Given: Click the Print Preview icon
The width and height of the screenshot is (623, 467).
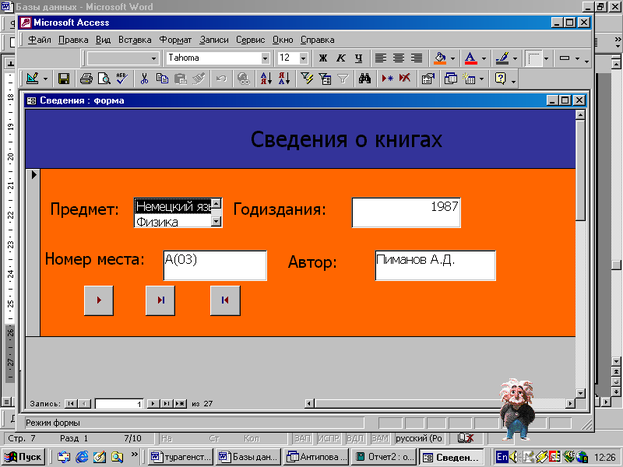Looking at the screenshot, I should coord(104,78).
